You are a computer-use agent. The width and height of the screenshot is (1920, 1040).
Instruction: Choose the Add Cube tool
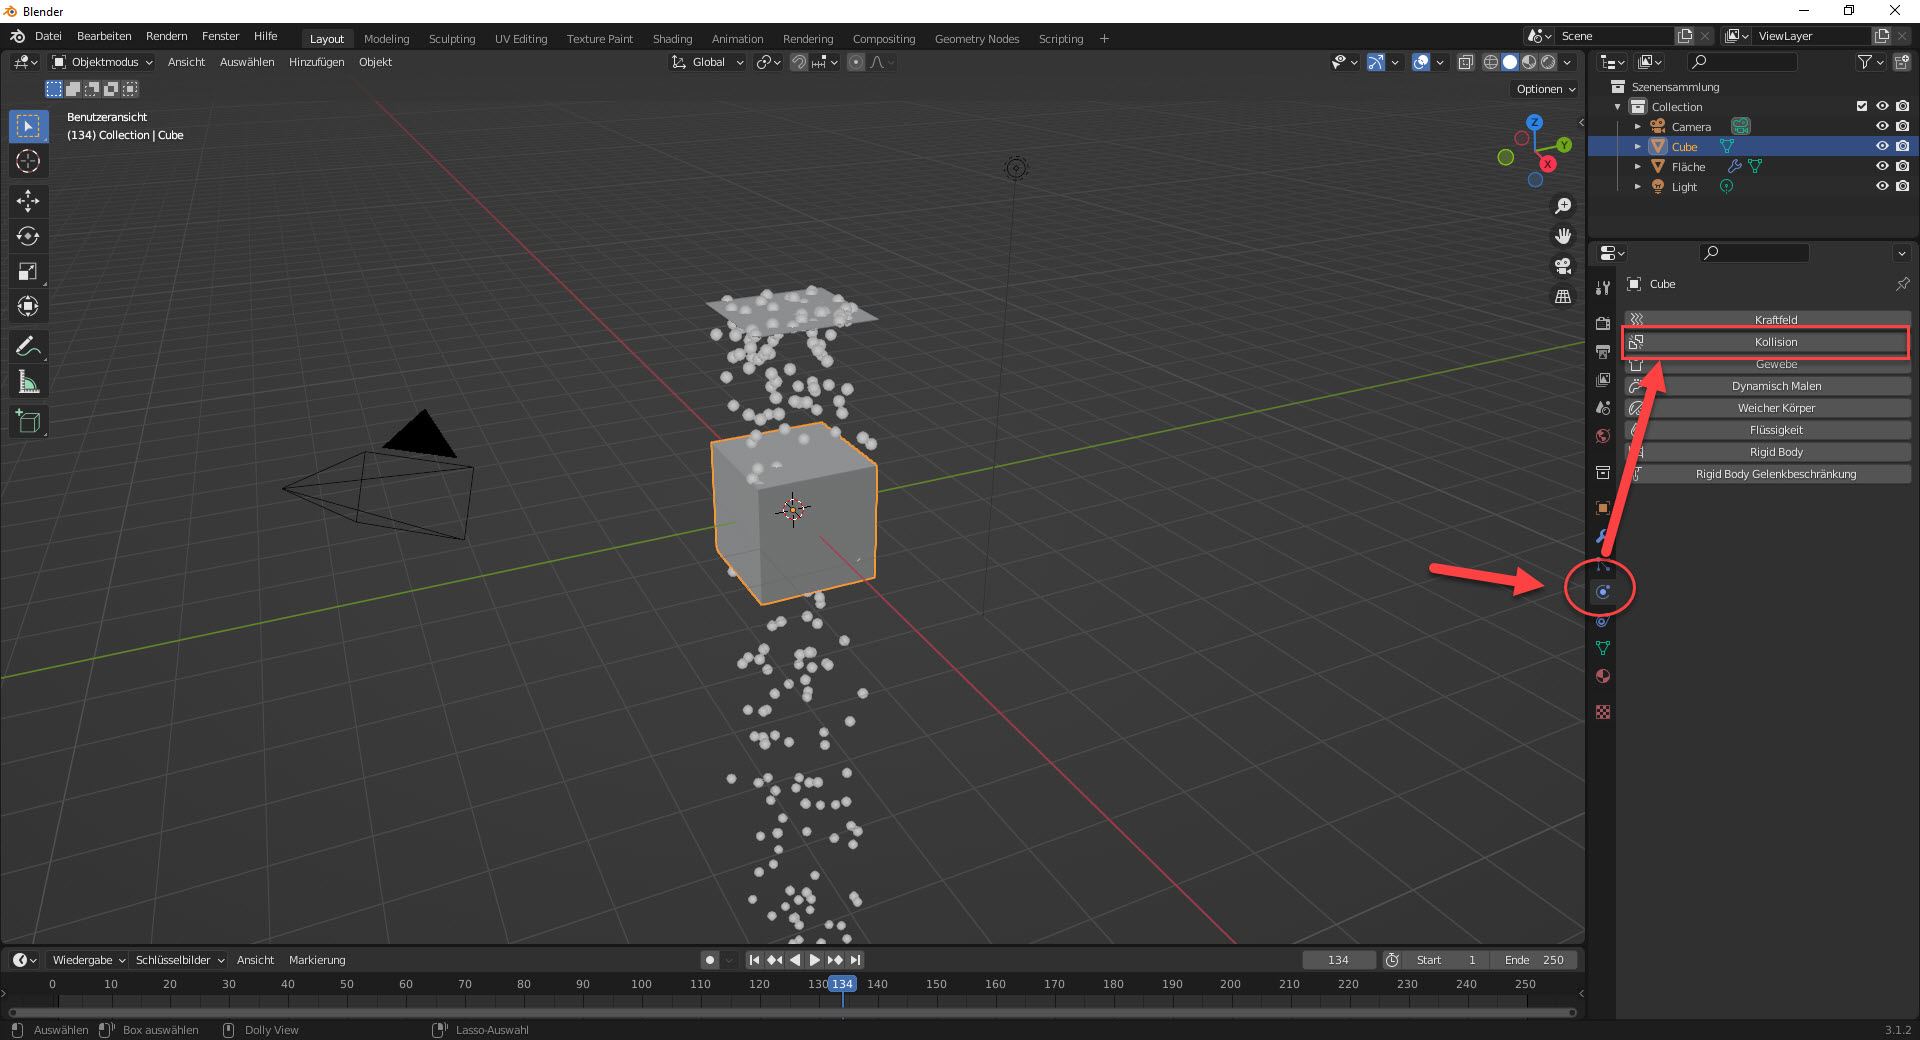click(28, 422)
